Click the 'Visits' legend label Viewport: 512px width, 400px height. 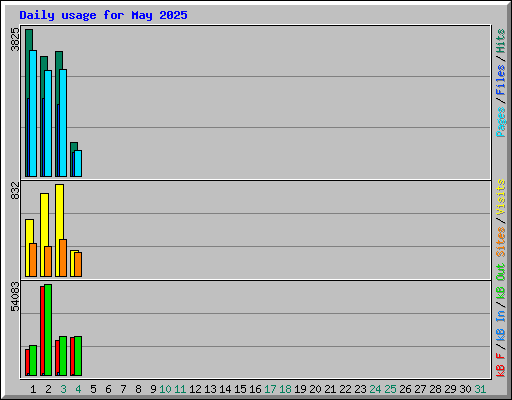click(x=501, y=198)
